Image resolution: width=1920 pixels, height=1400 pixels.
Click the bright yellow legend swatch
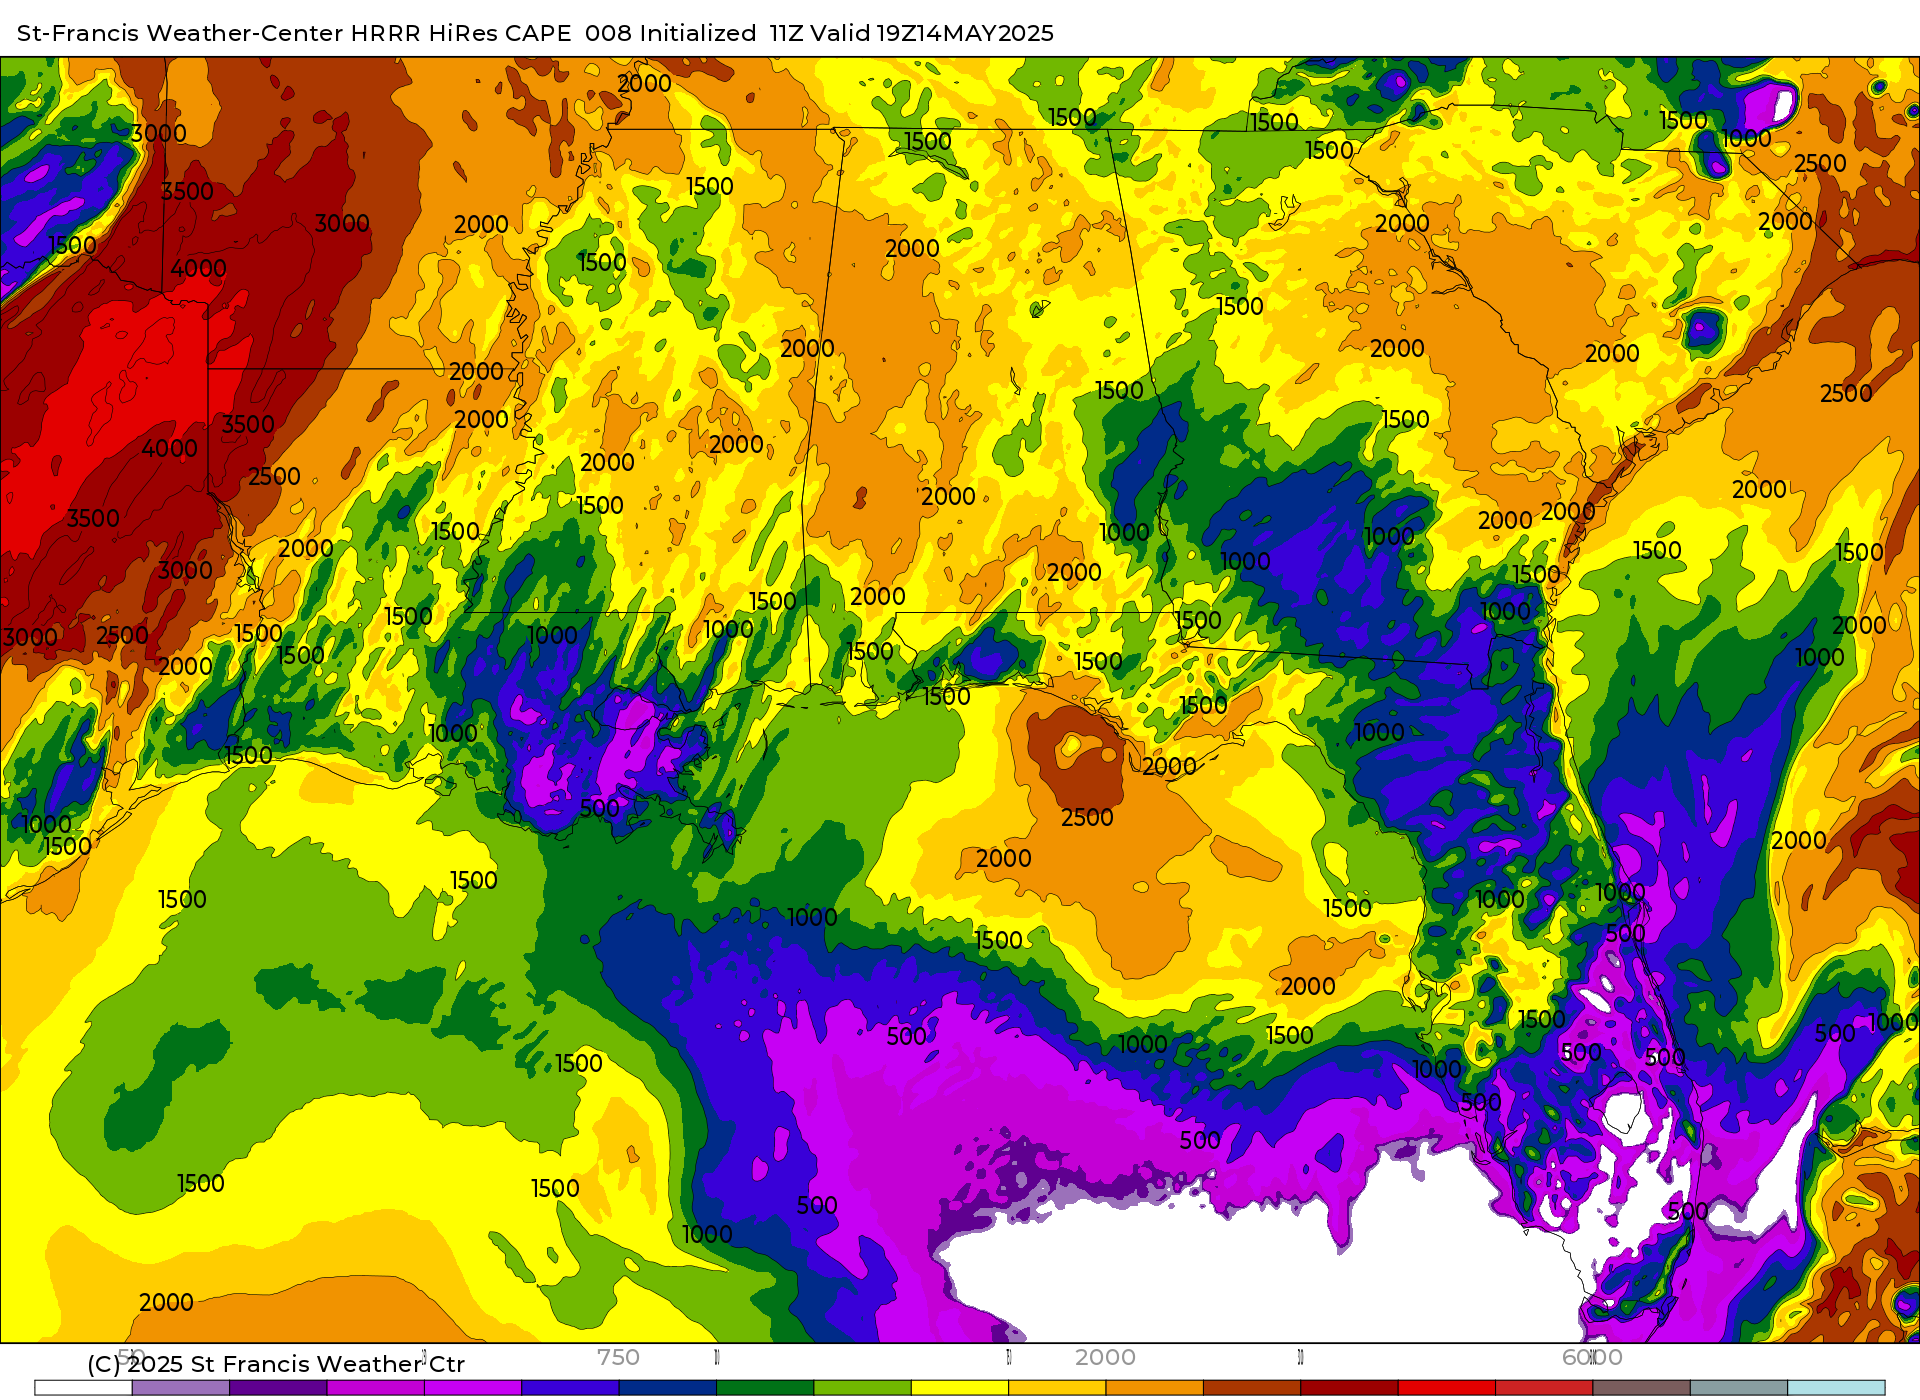tap(960, 1388)
